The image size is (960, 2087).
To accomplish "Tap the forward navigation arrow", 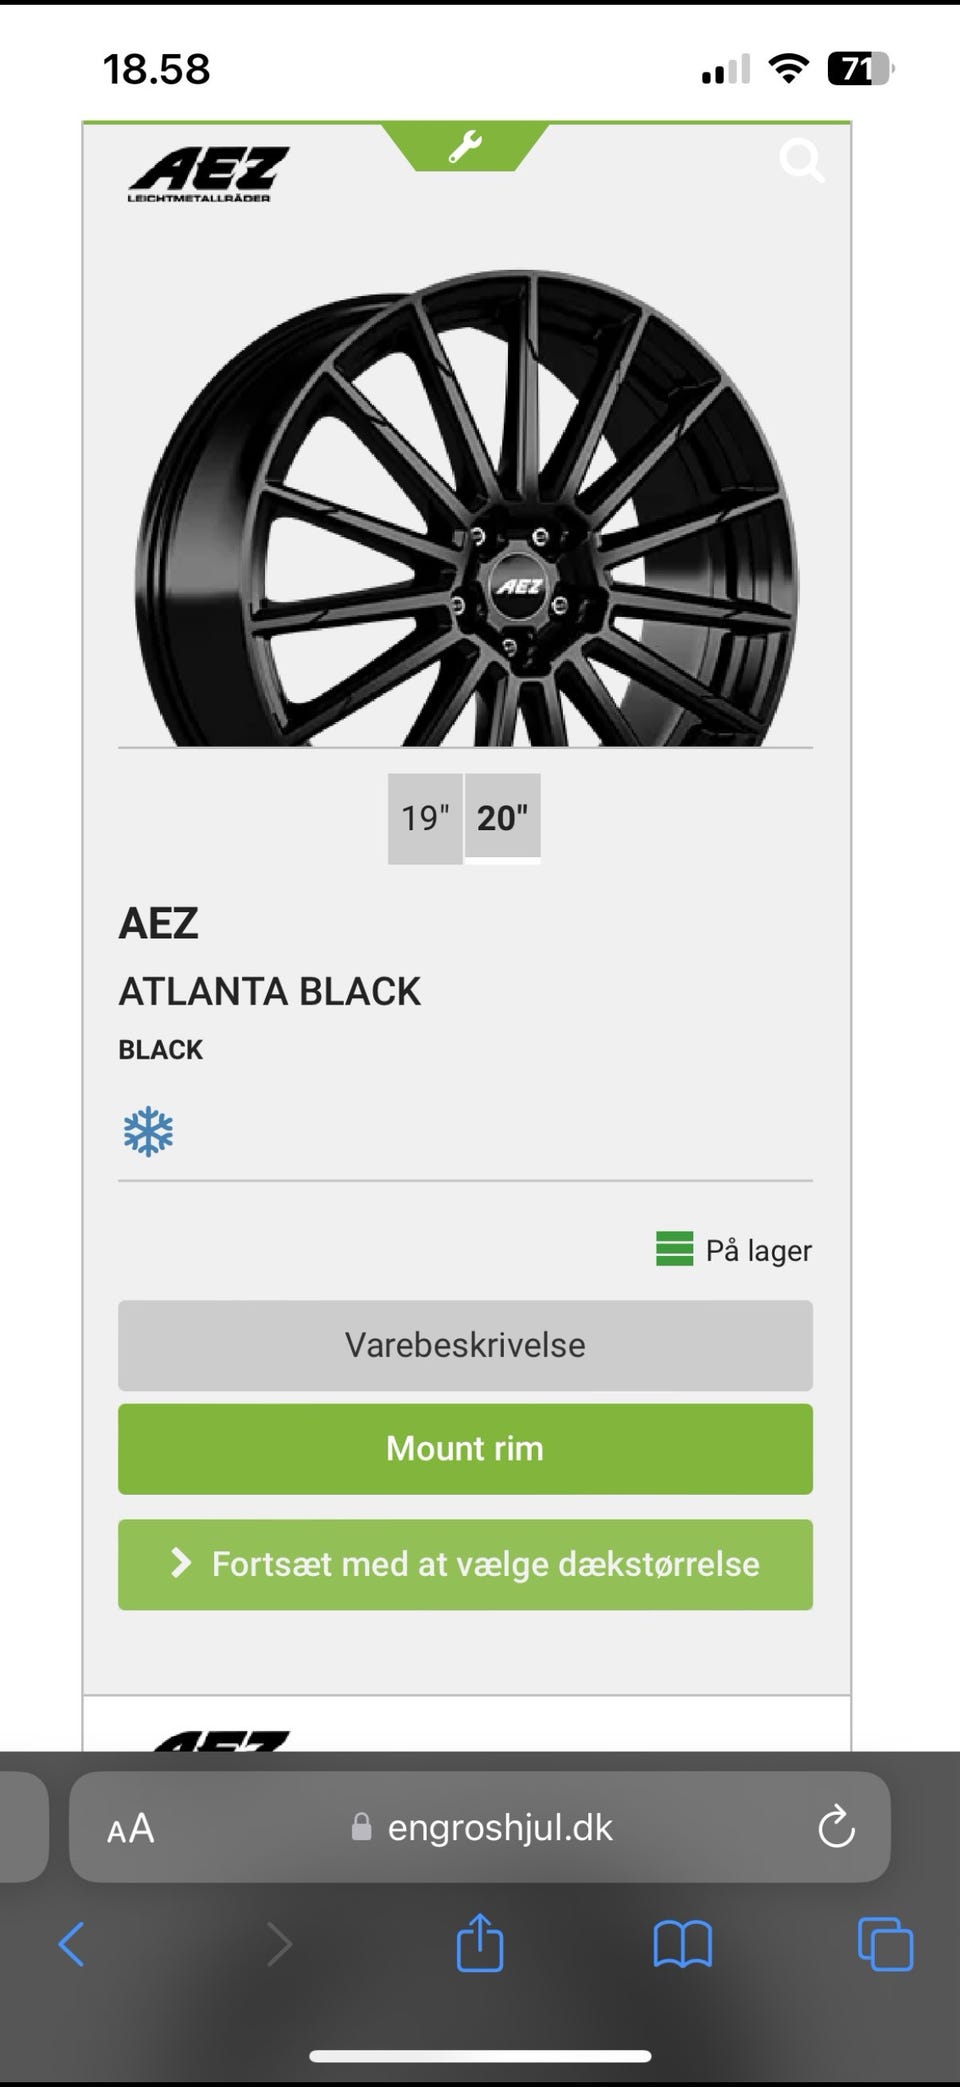I will pyautogui.click(x=279, y=1945).
